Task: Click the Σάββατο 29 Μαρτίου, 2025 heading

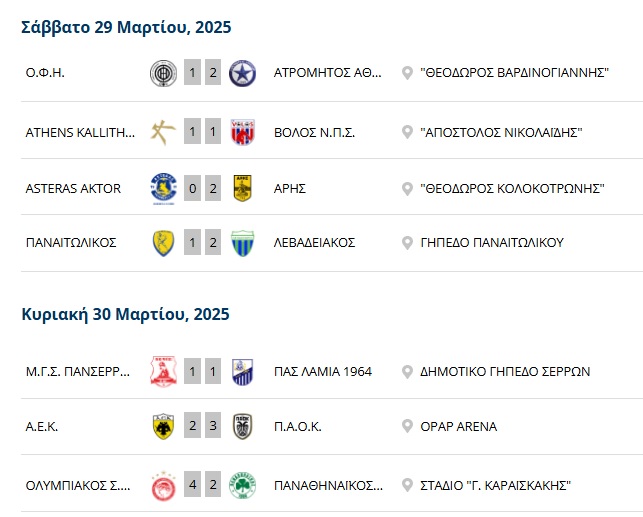Action: [x=126, y=27]
